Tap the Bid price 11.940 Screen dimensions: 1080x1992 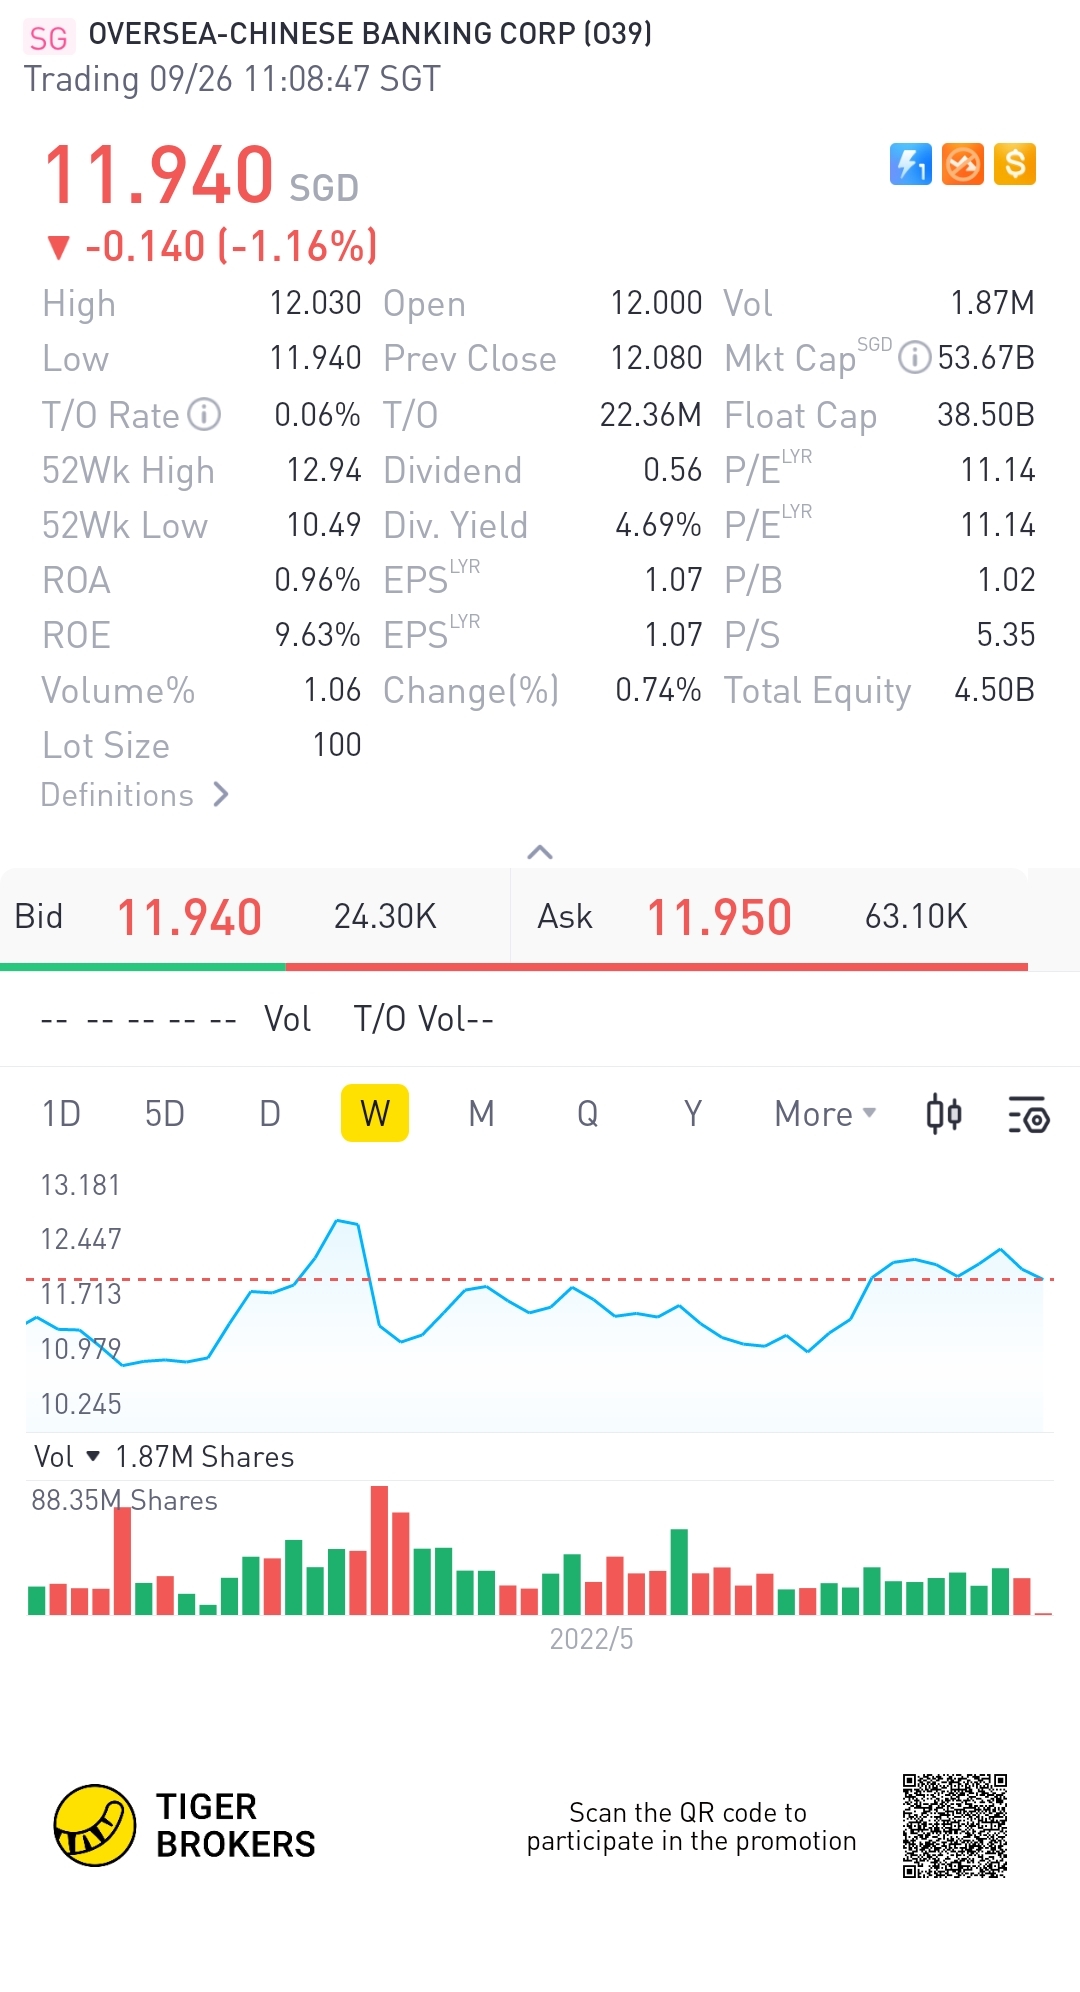point(189,917)
